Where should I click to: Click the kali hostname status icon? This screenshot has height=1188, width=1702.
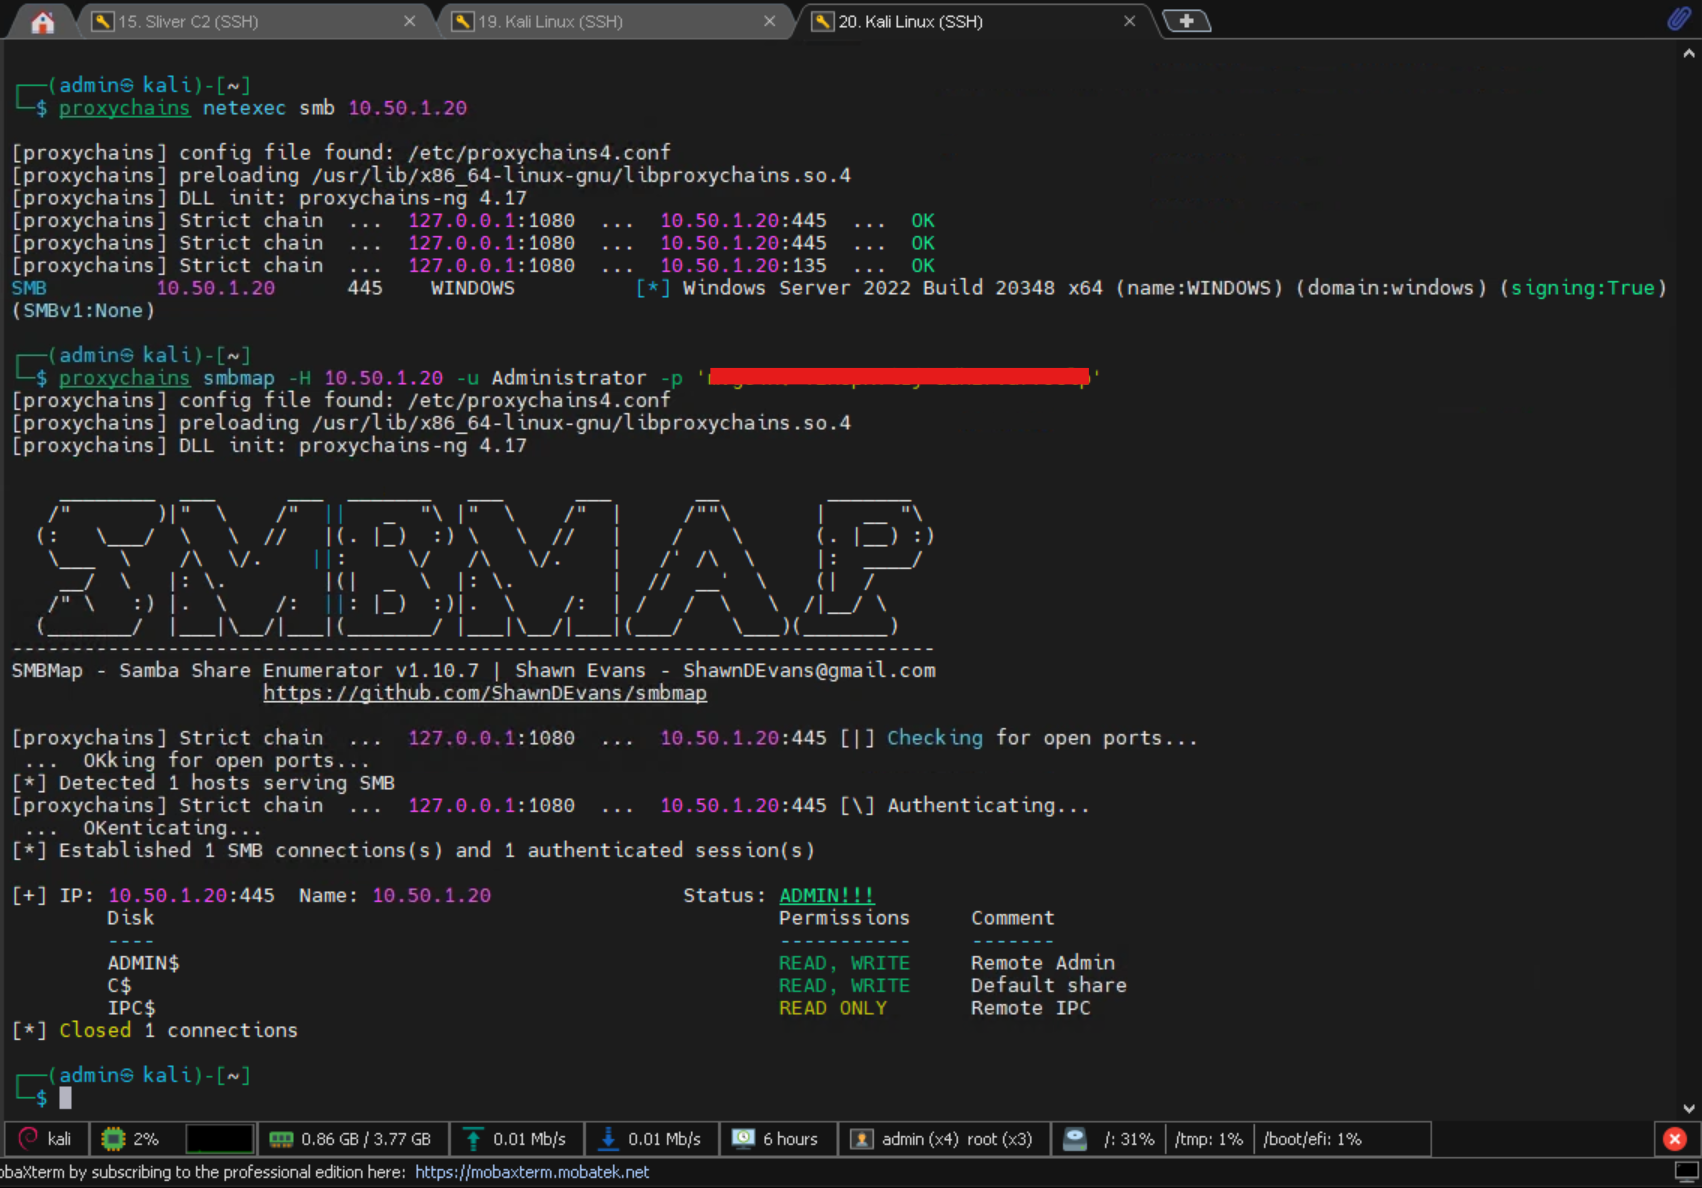[29, 1138]
